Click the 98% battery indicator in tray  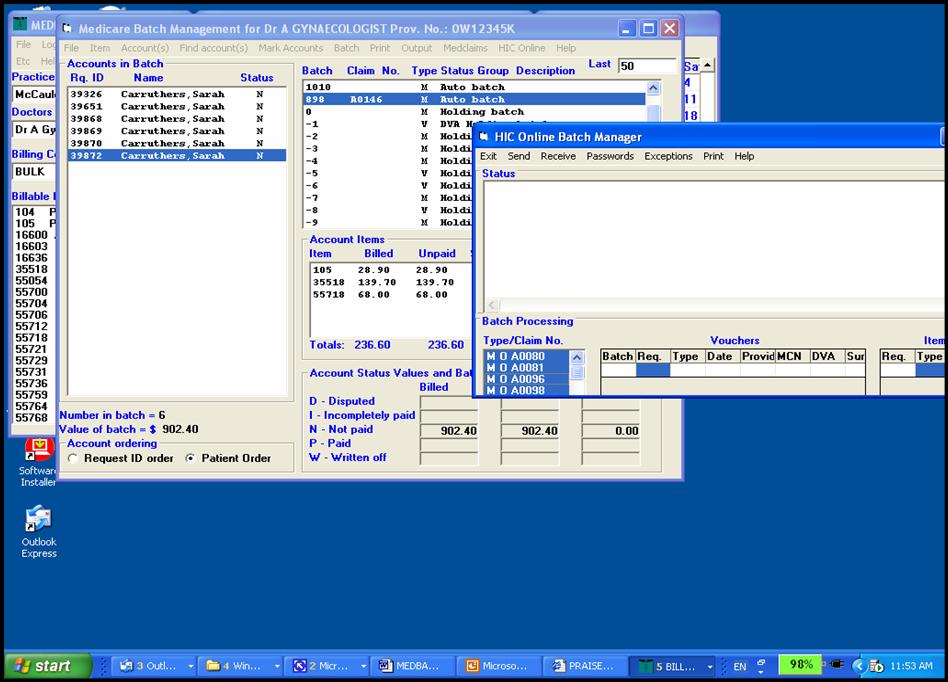click(x=800, y=665)
